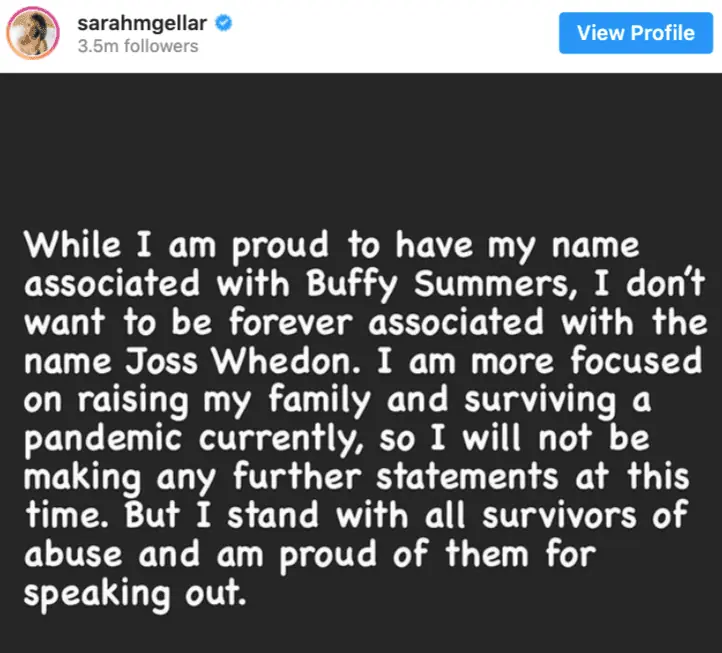The height and width of the screenshot is (653, 722).
Task: Click the word "currently," in the statement
Action: 265,440
